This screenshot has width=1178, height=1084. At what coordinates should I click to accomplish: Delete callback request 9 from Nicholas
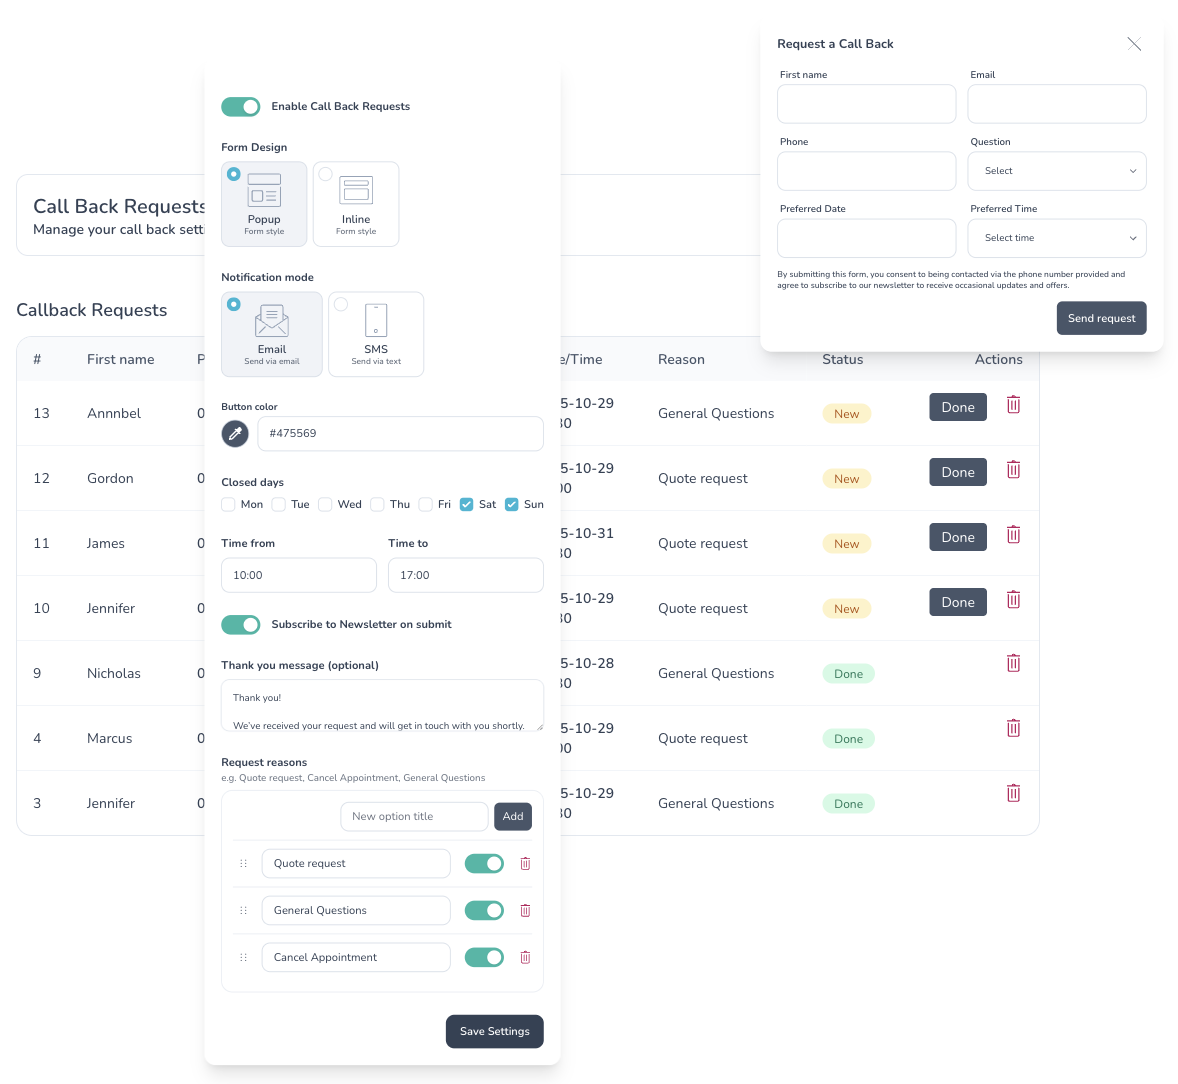[1013, 663]
